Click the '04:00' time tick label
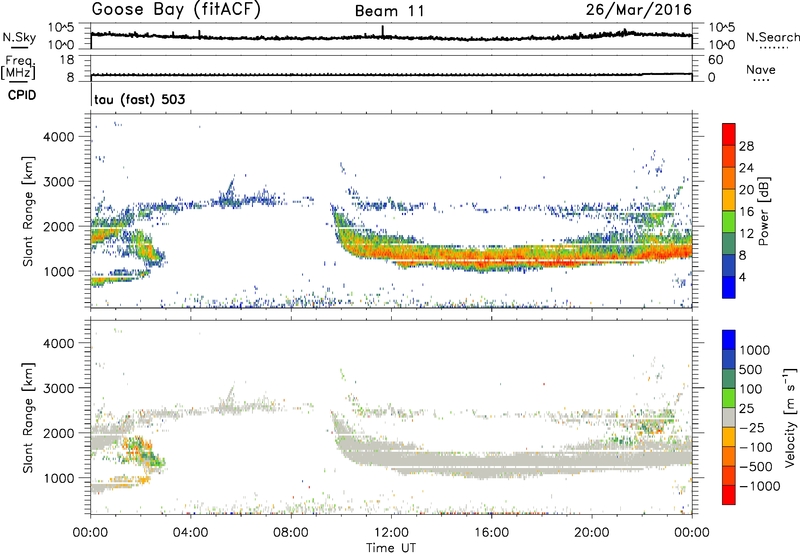The width and height of the screenshot is (800, 554). click(191, 533)
